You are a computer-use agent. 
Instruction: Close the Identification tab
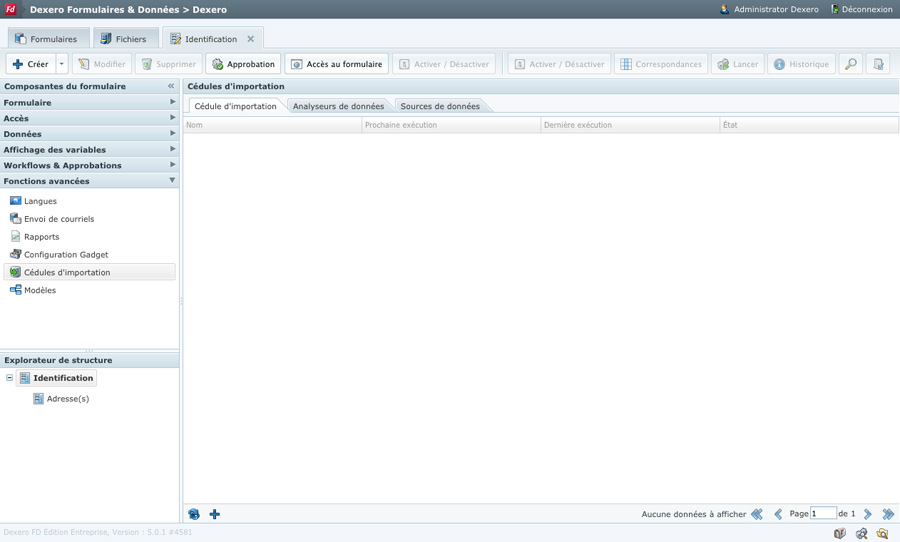coord(251,39)
